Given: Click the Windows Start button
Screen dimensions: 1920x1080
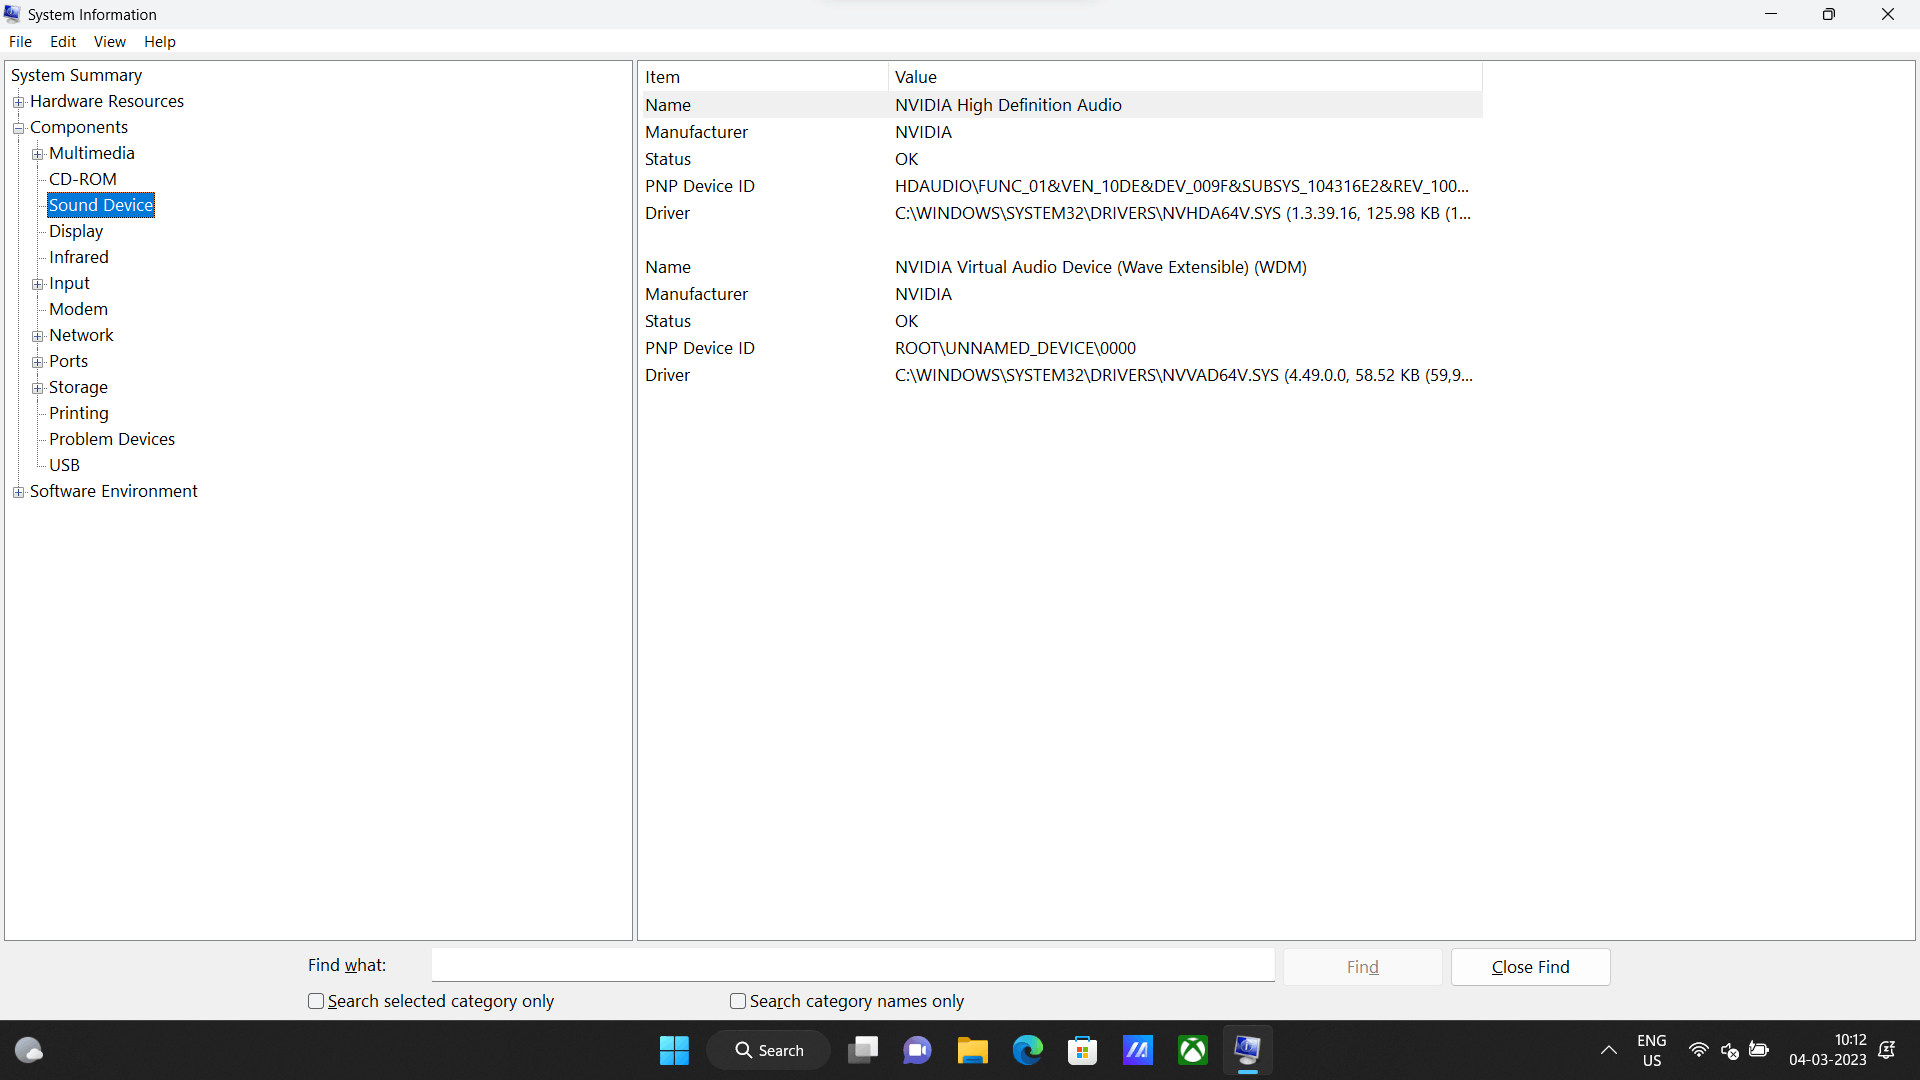Looking at the screenshot, I should 674,1050.
